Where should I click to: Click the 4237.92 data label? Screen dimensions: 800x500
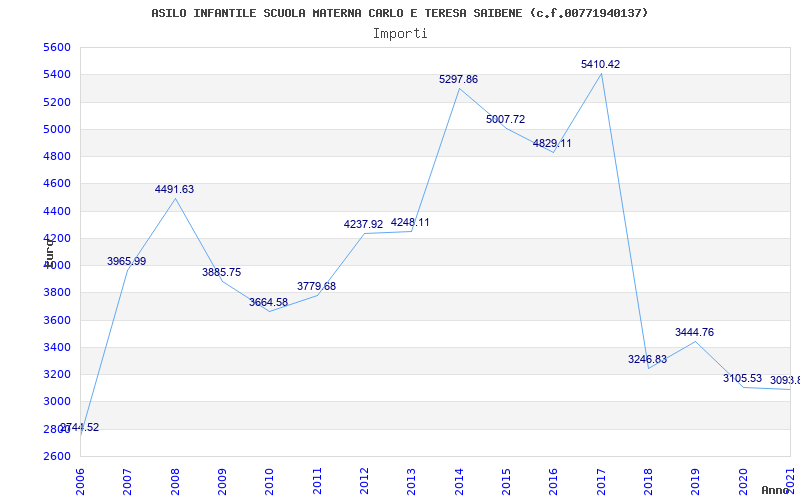[x=363, y=224]
